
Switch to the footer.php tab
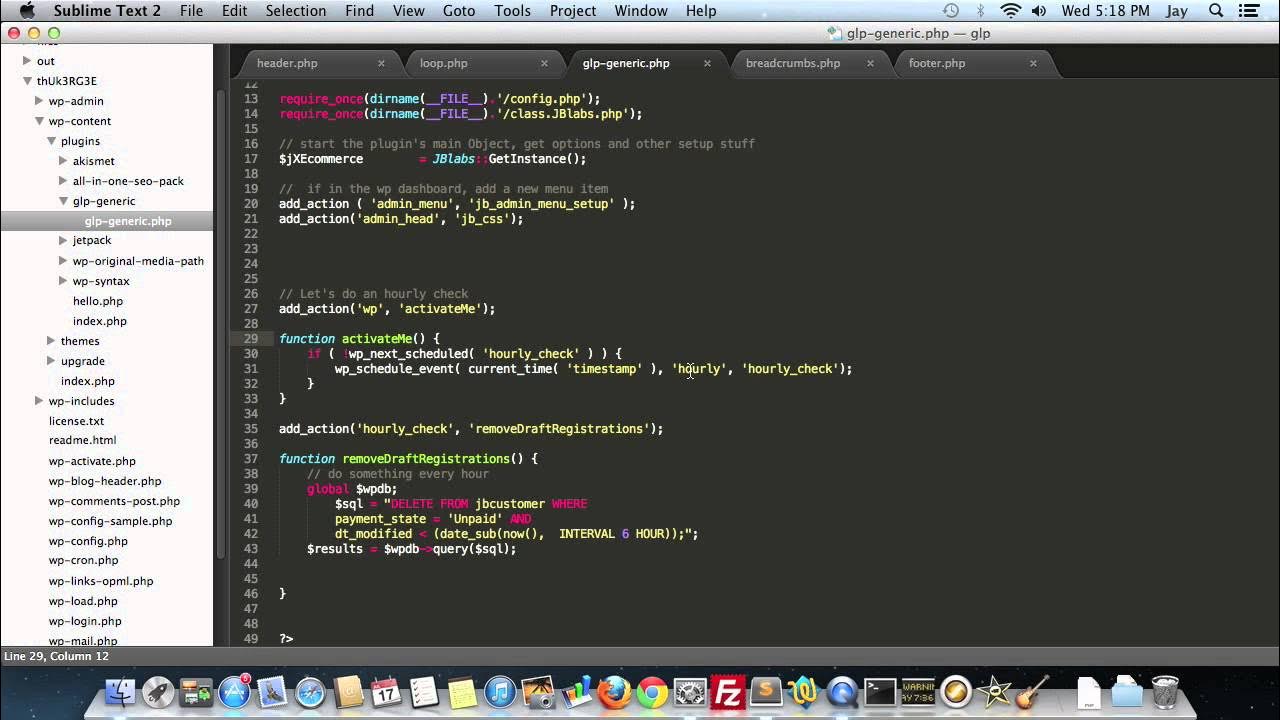coord(936,63)
